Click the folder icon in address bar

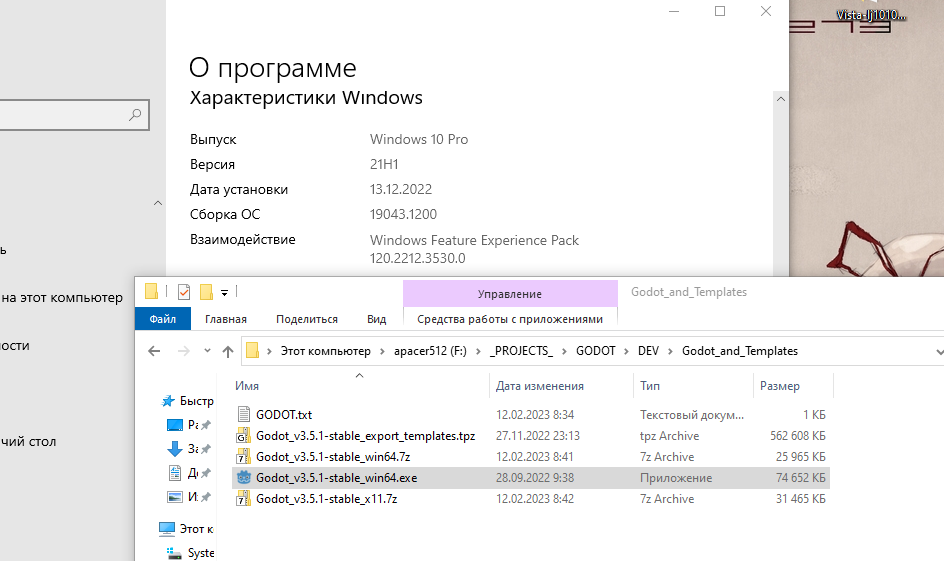(253, 350)
